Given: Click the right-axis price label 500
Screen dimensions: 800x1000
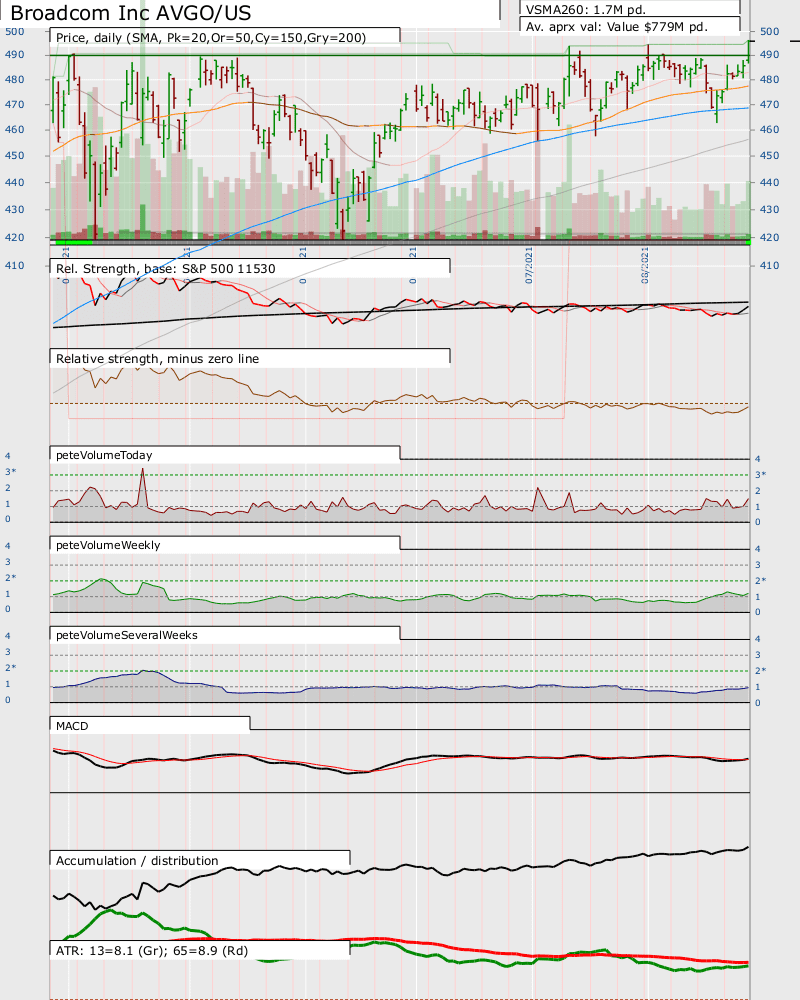Looking at the screenshot, I should coord(769,31).
